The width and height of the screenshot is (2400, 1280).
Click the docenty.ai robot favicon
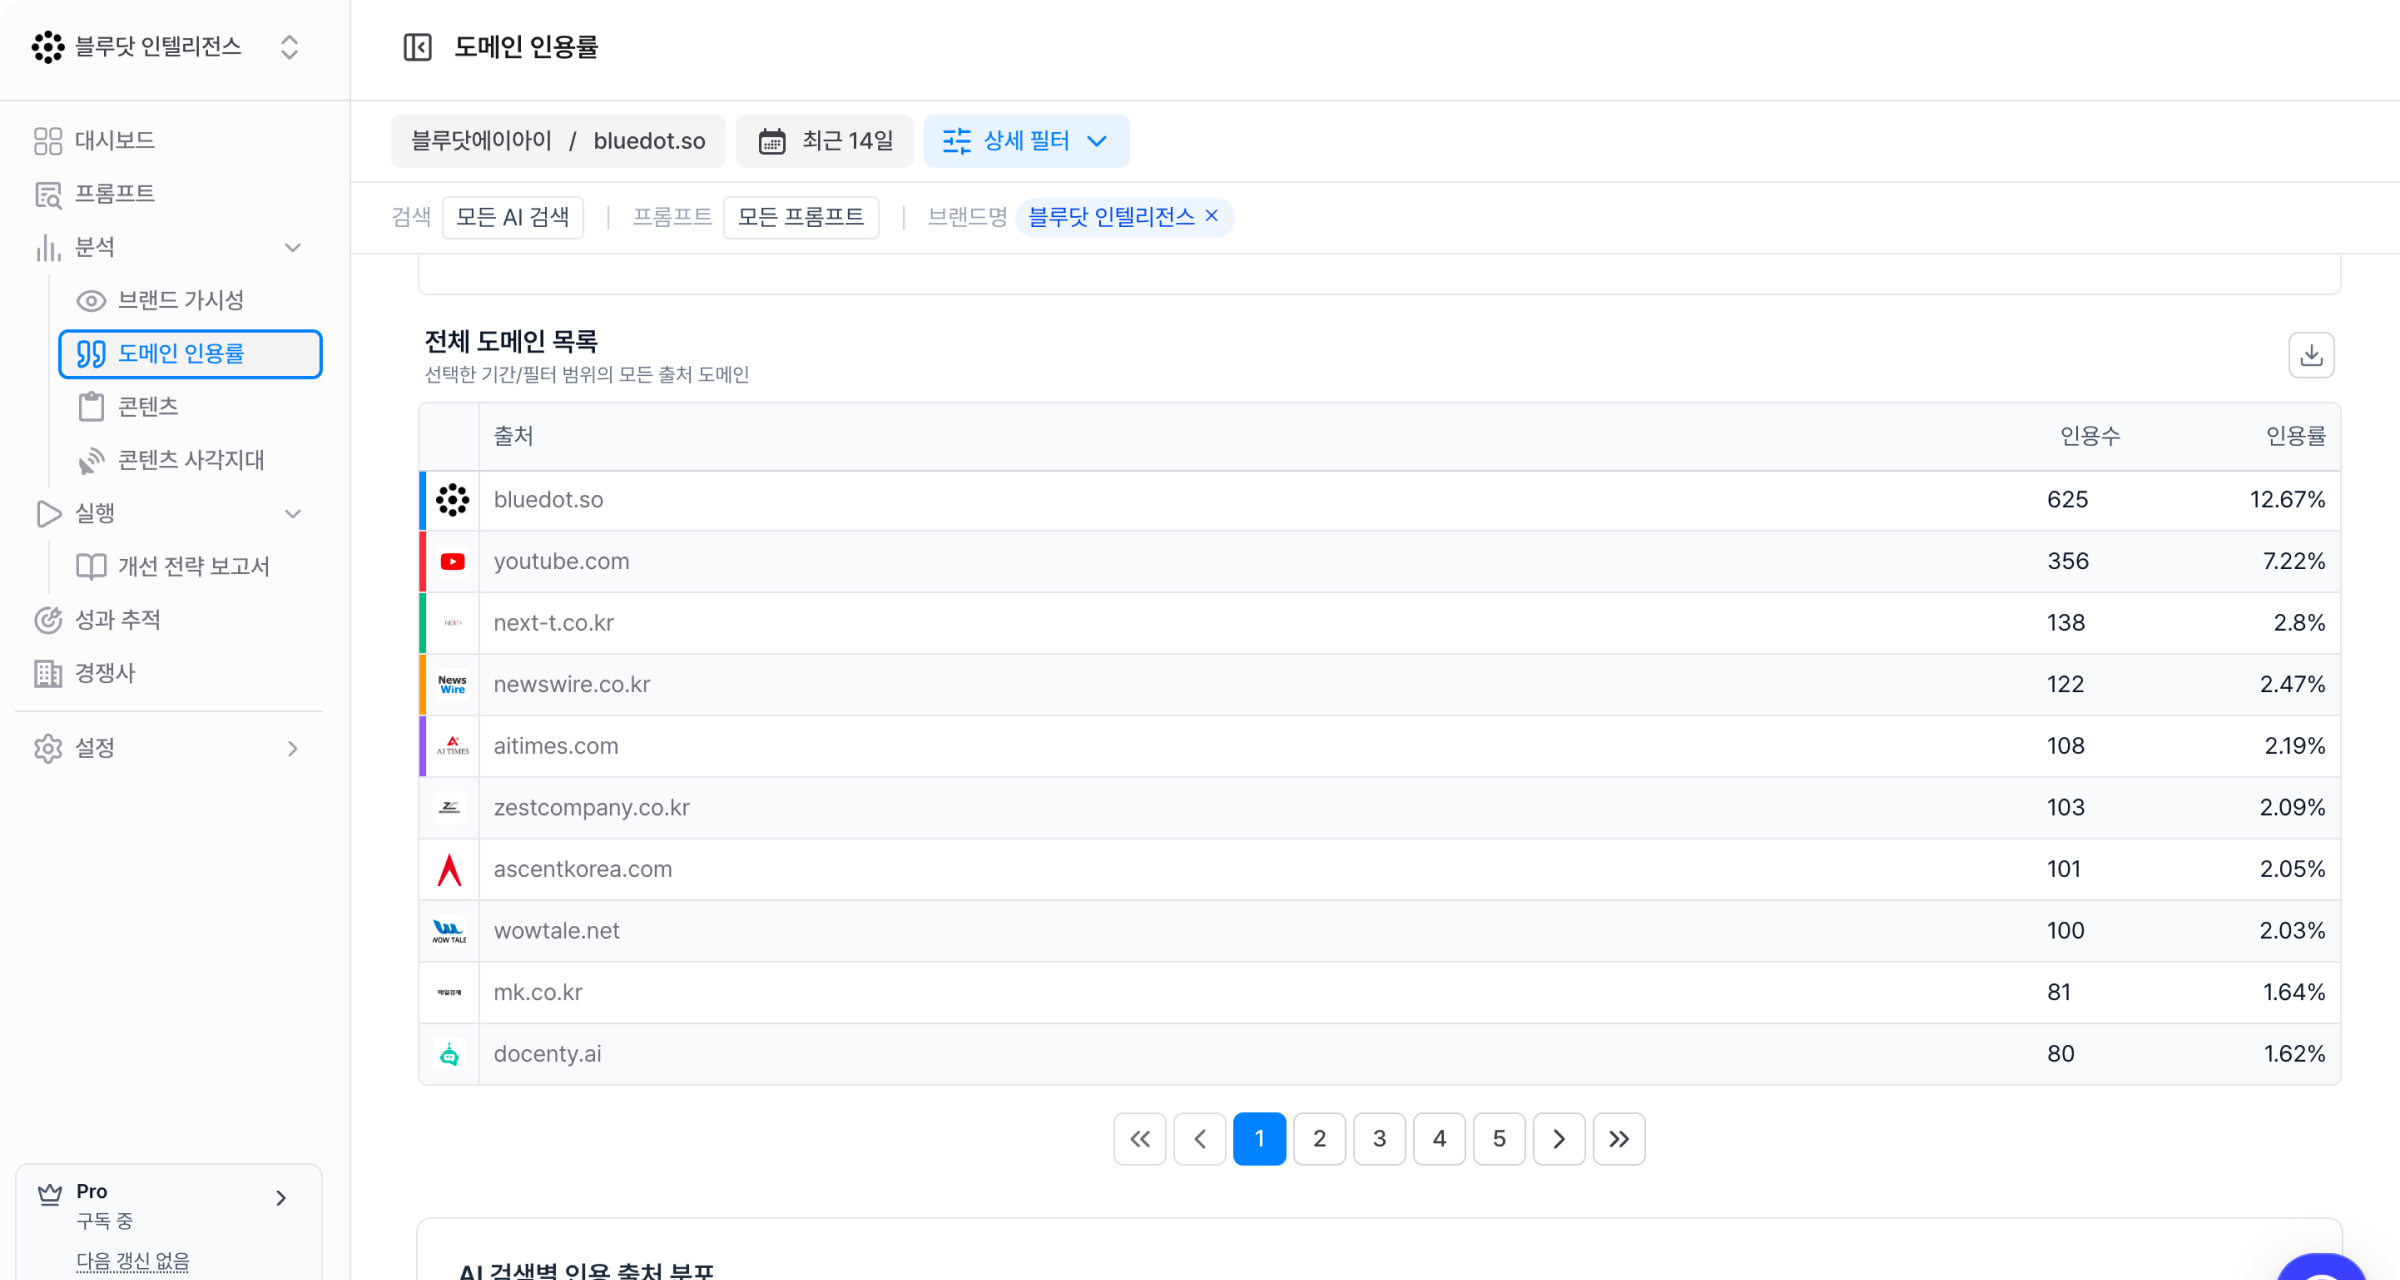(449, 1054)
